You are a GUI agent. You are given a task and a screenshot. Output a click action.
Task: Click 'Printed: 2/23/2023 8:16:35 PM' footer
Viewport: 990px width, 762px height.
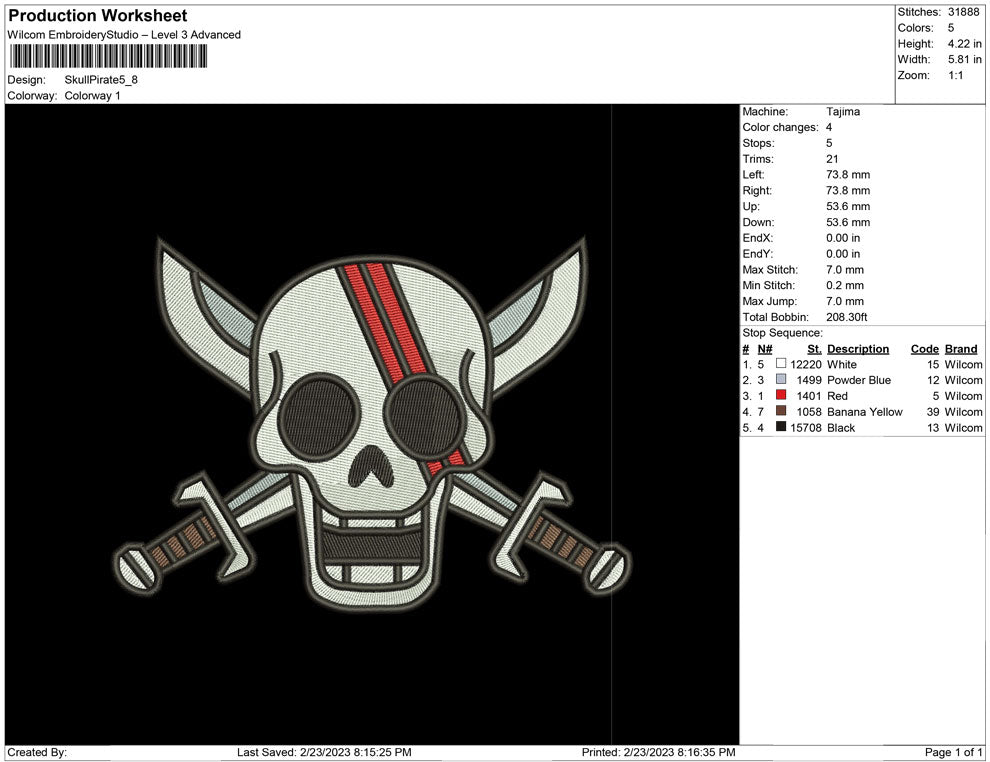[x=659, y=752]
